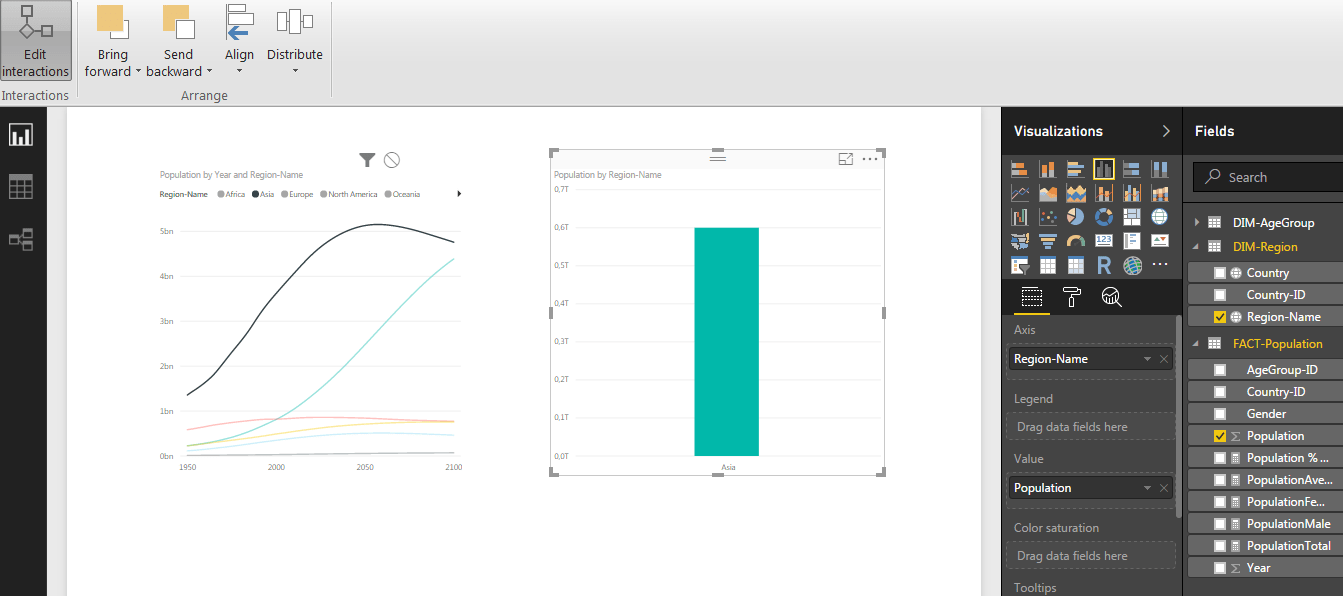This screenshot has width=1343, height=596.
Task: Check the PopulationTotal field checkbox
Action: [x=1220, y=546]
